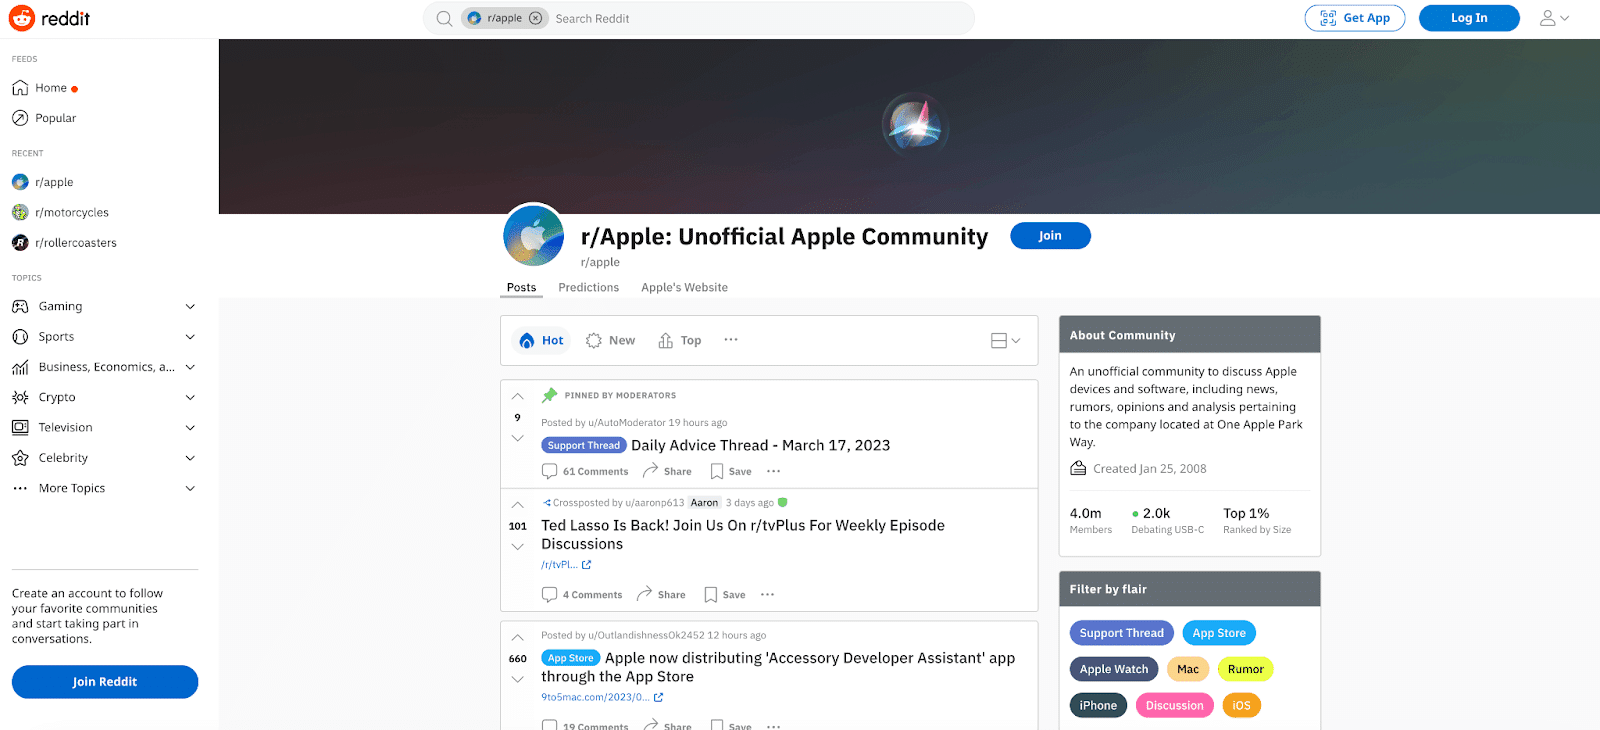
Task: Downvote the Daily Advice Thread post
Action: point(517,438)
